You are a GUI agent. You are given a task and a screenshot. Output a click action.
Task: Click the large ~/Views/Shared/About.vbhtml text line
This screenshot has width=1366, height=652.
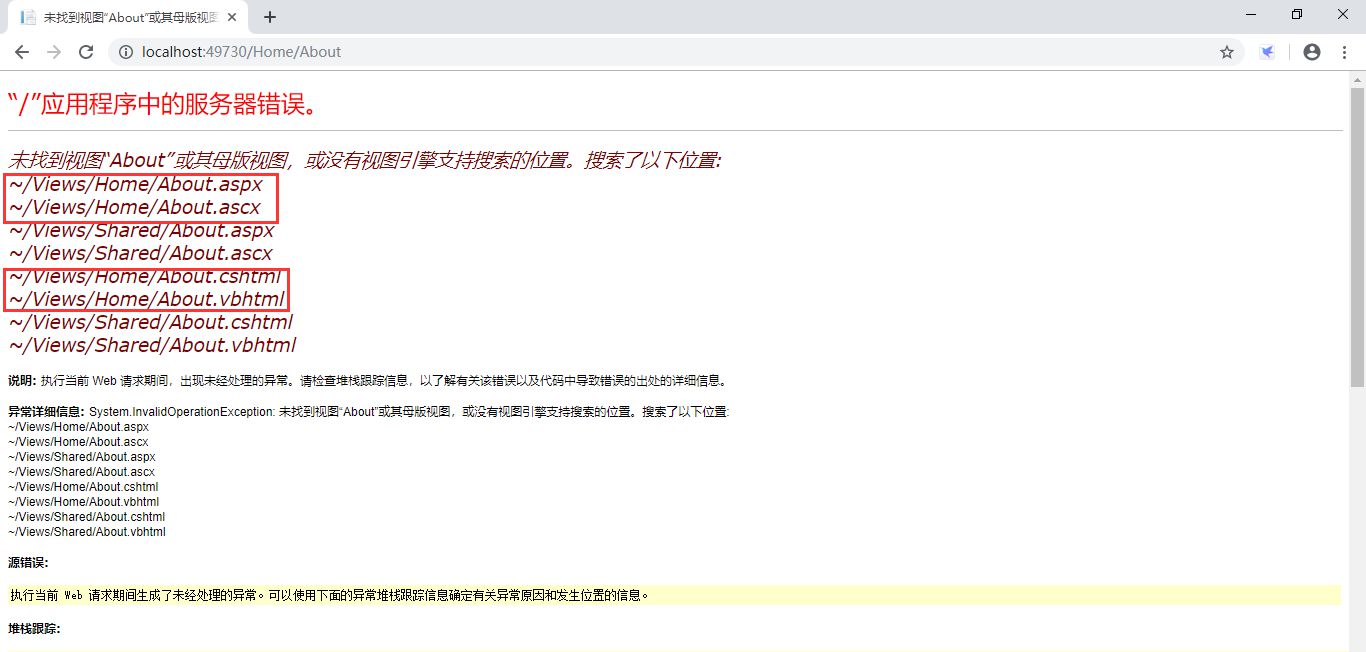point(152,346)
